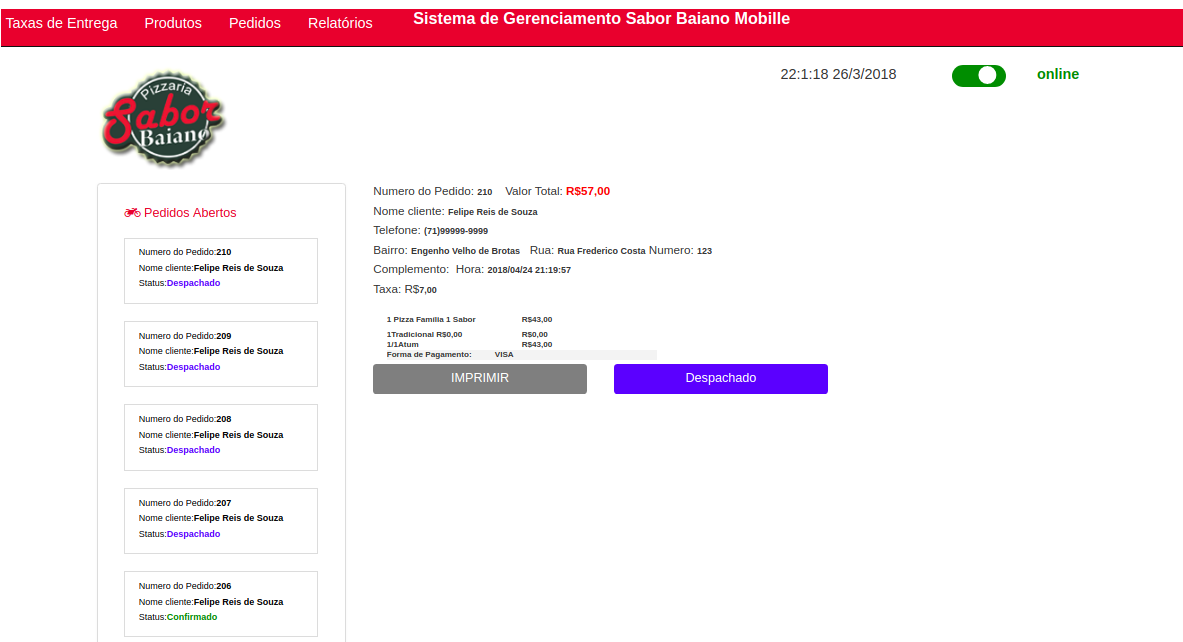The image size is (1183, 642).
Task: Click the purple Despachado button
Action: tap(720, 379)
